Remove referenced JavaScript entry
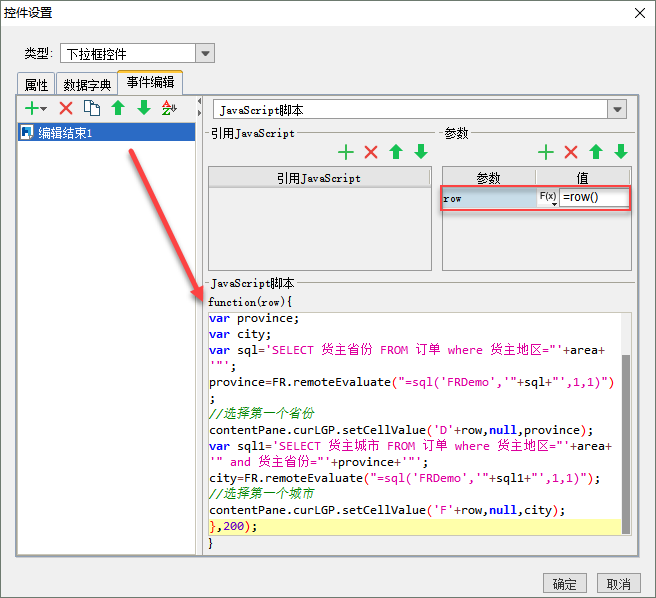This screenshot has height=598, width=656. pos(371,152)
